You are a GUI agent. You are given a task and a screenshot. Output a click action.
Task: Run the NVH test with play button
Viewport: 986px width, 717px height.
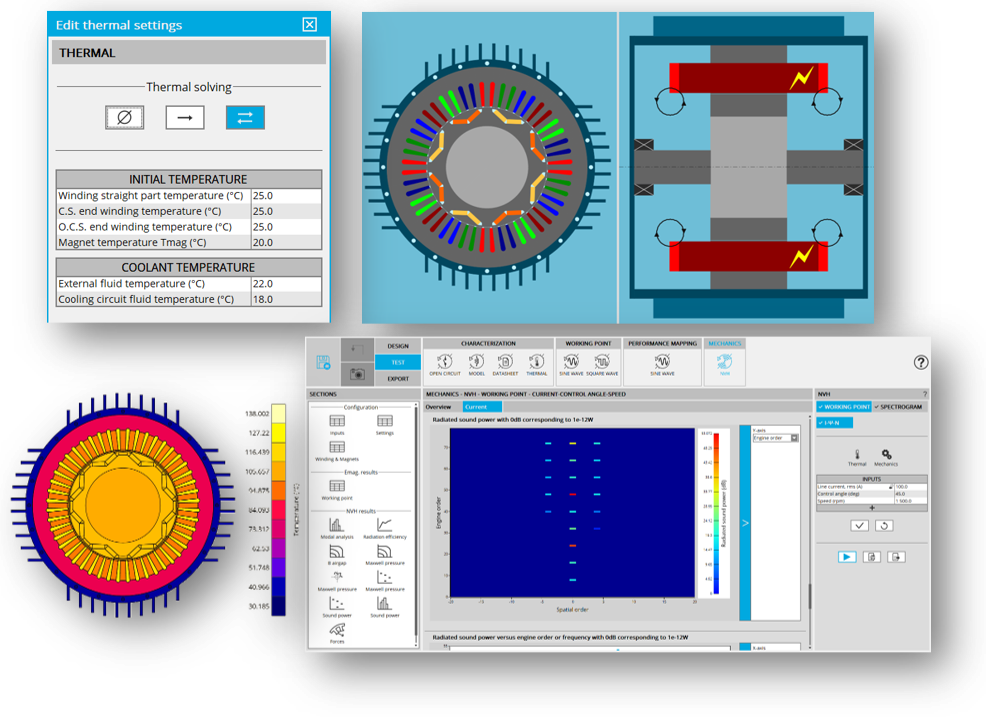pos(847,557)
